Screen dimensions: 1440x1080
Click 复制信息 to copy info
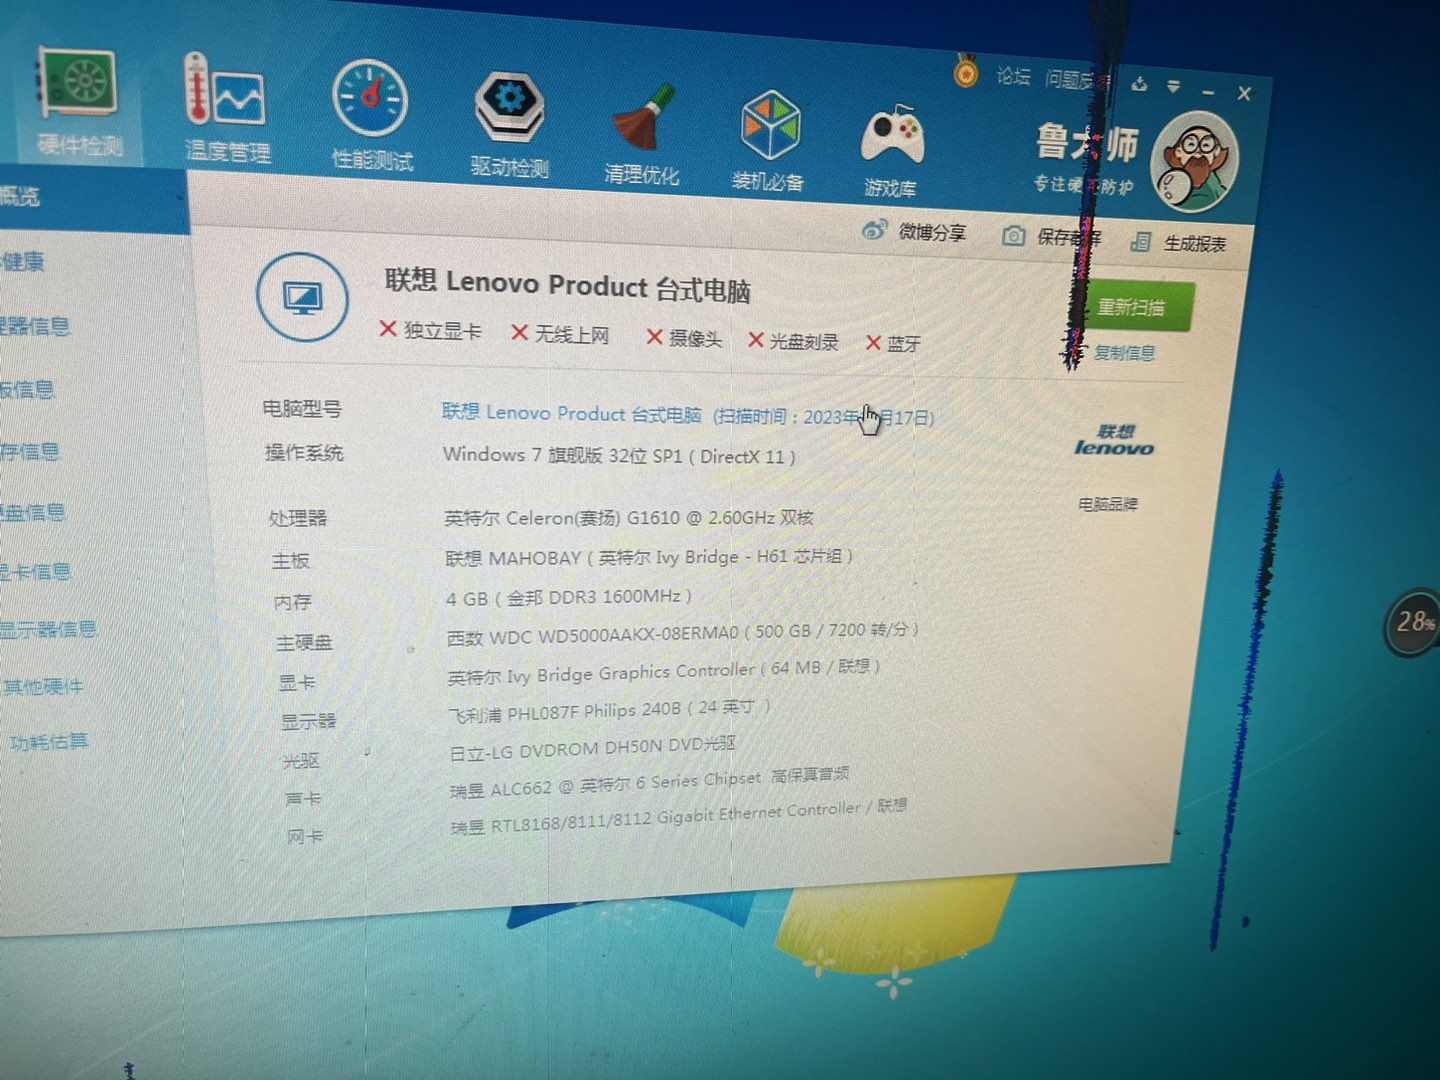[x=1124, y=352]
